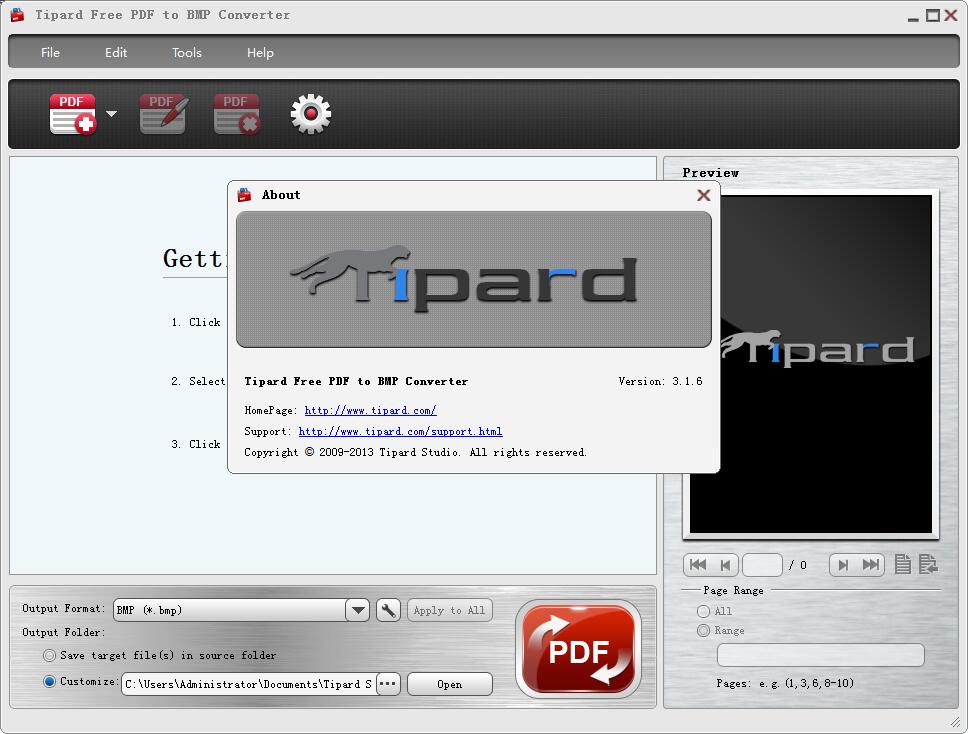Open the Edit menu
968x734 pixels.
[x=115, y=52]
